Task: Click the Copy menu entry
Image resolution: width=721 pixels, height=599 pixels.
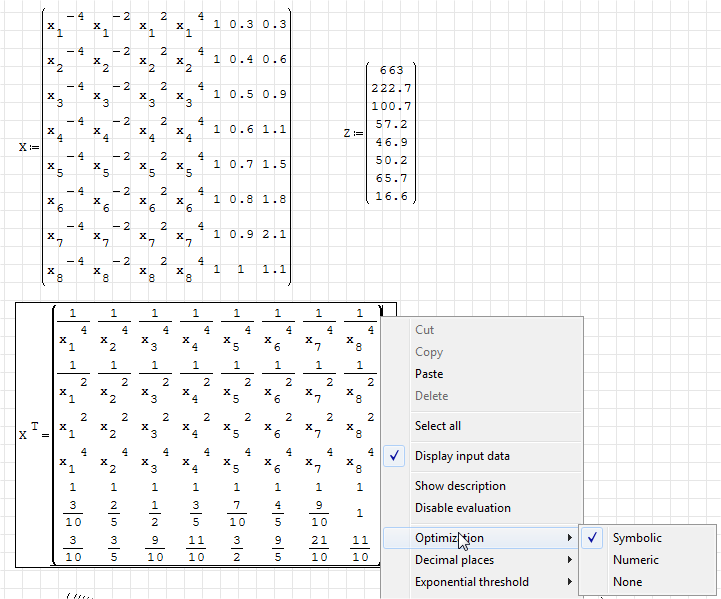Action: [429, 352]
